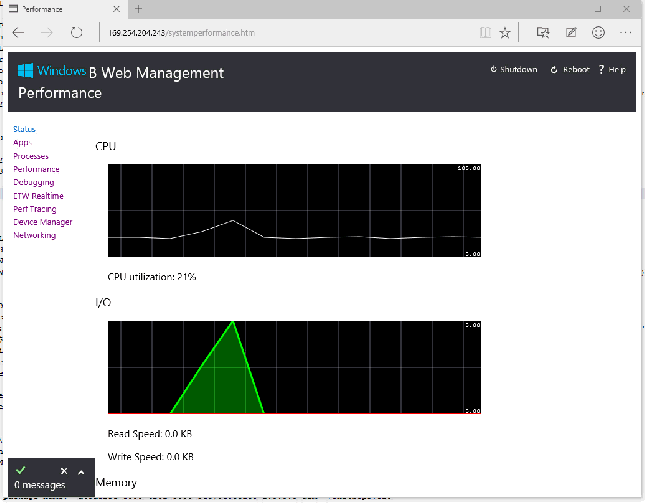Refresh the Performance page

tap(77, 32)
